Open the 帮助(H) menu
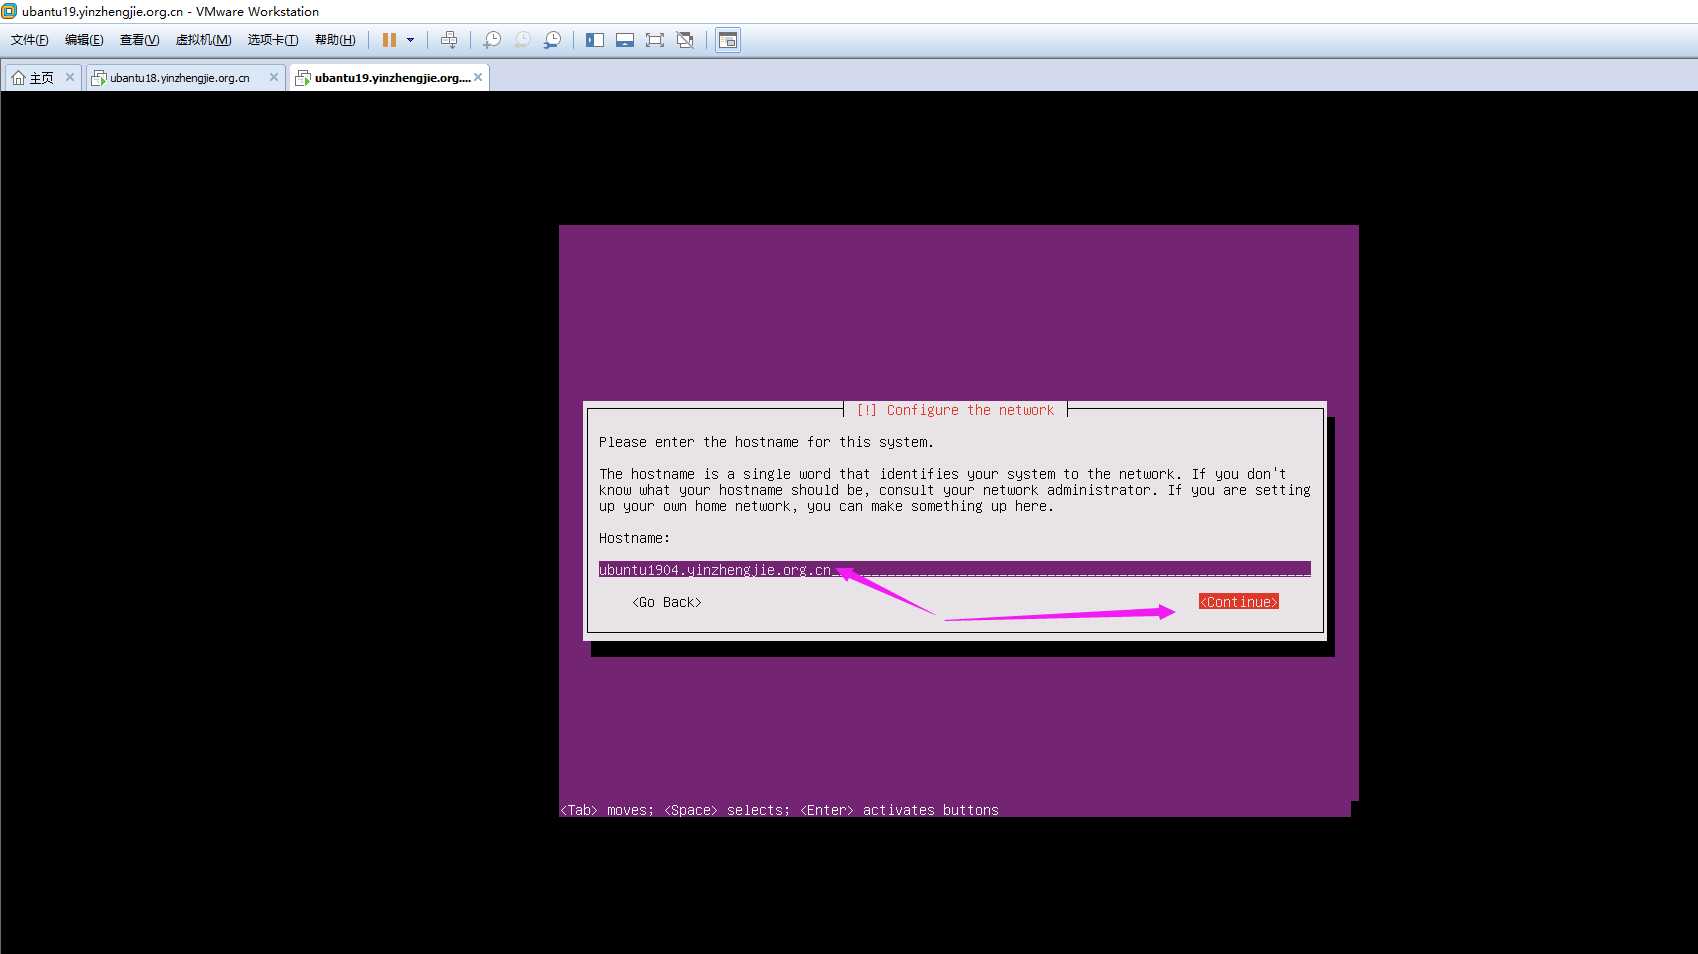This screenshot has height=954, width=1698. pos(335,40)
